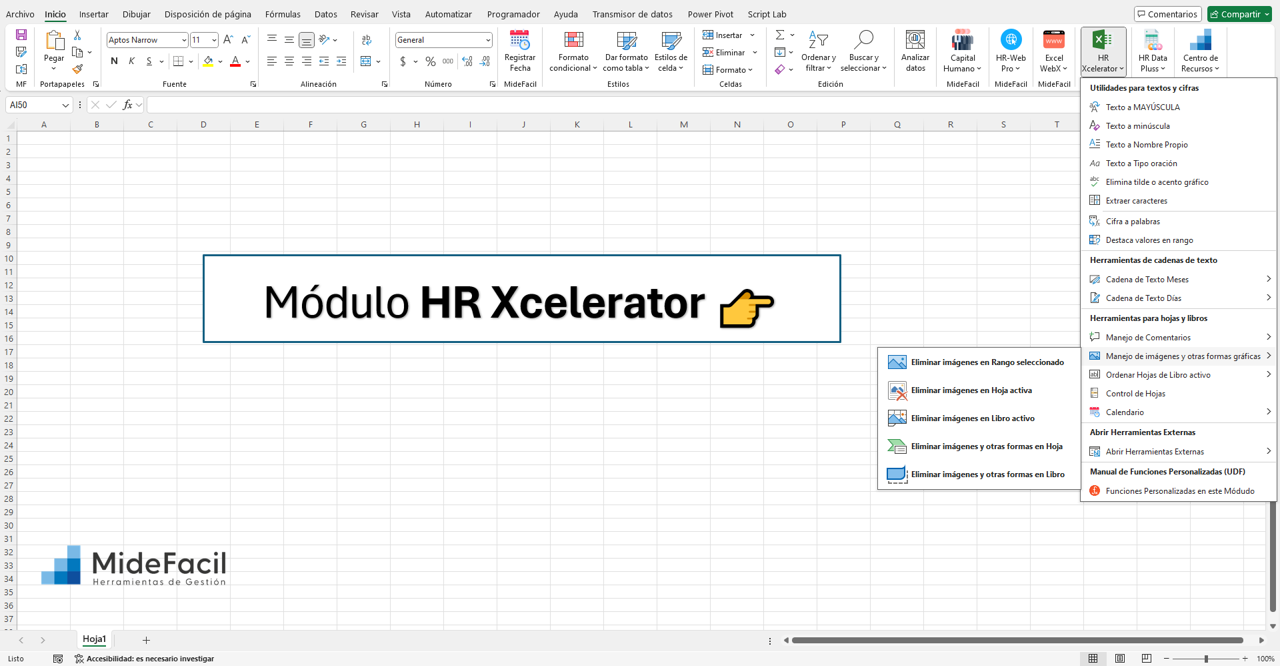
Task: Click the Pegar clipboard icon
Action: click(x=54, y=41)
